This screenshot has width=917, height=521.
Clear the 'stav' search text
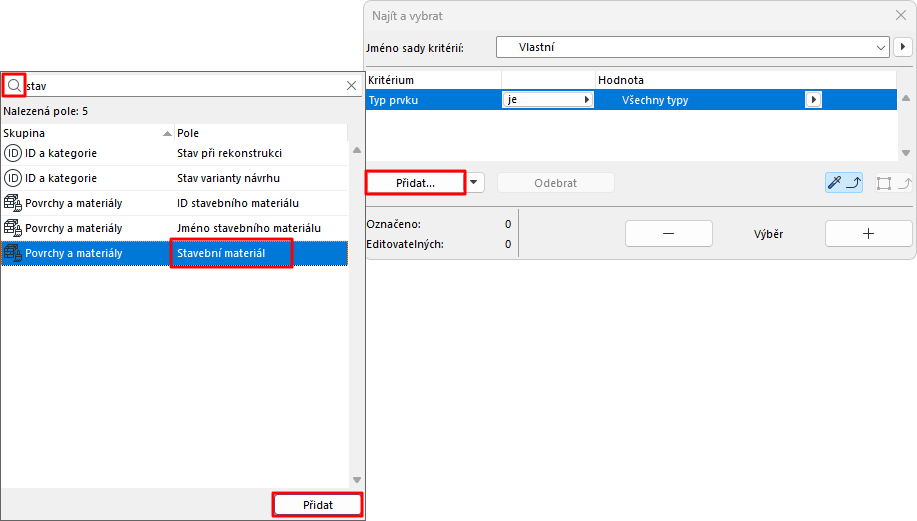pos(351,85)
